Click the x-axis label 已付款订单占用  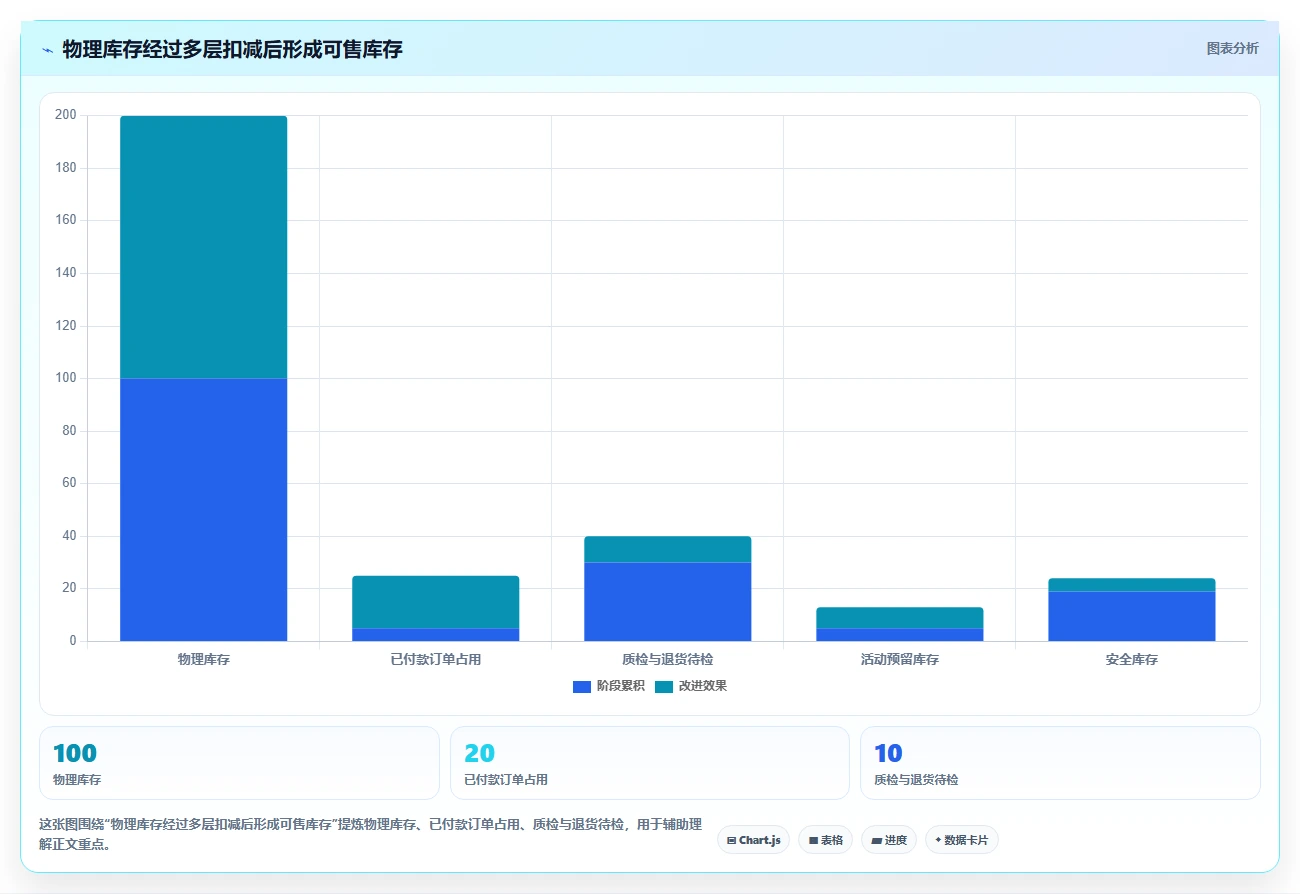435,660
